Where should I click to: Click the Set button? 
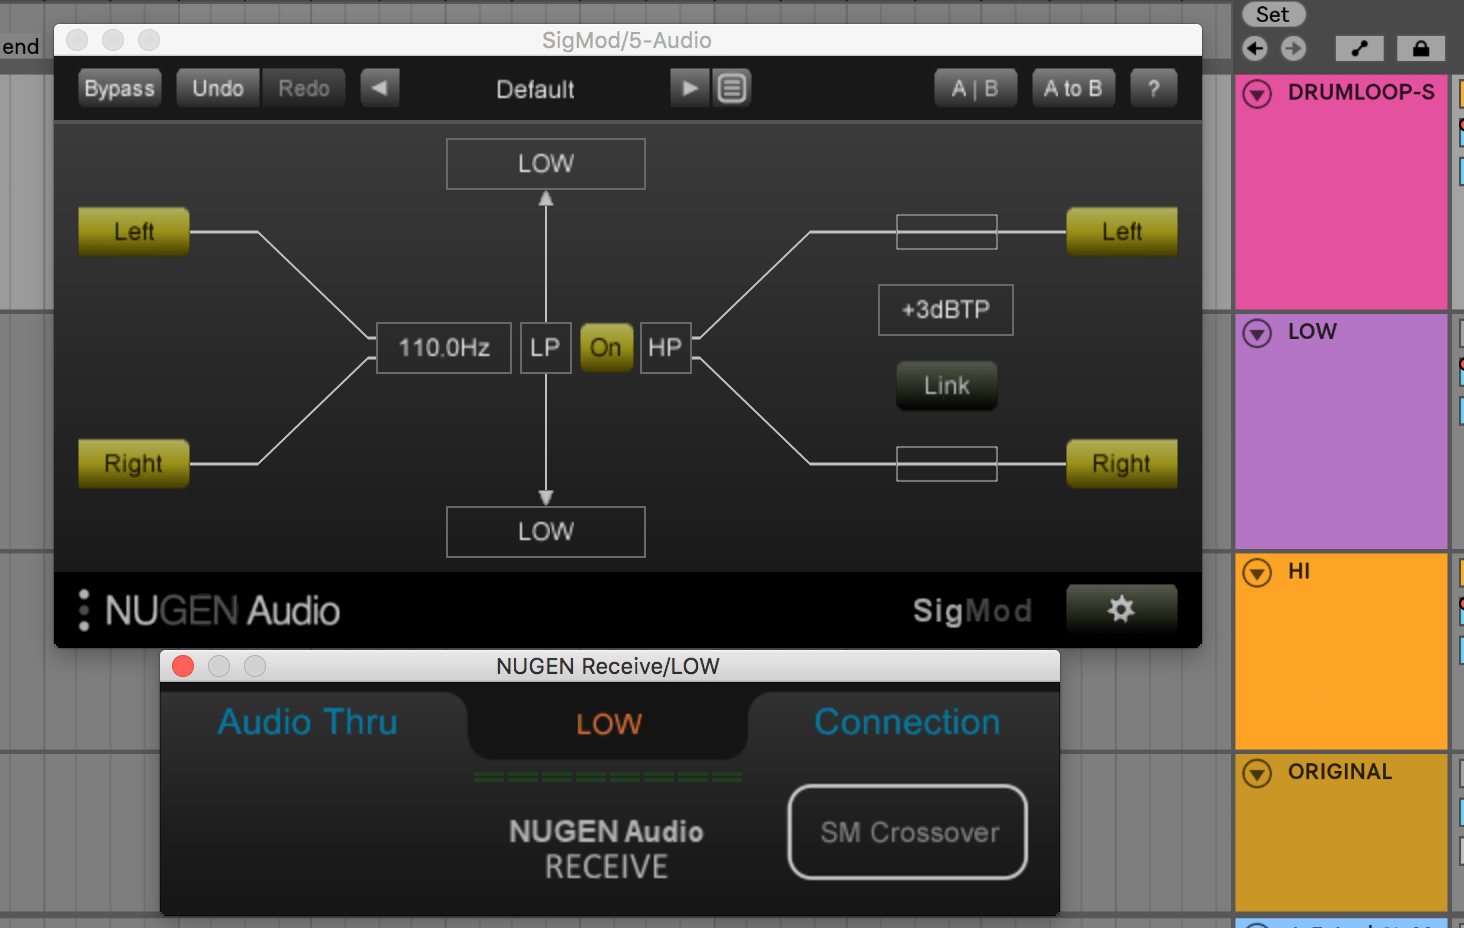1273,14
